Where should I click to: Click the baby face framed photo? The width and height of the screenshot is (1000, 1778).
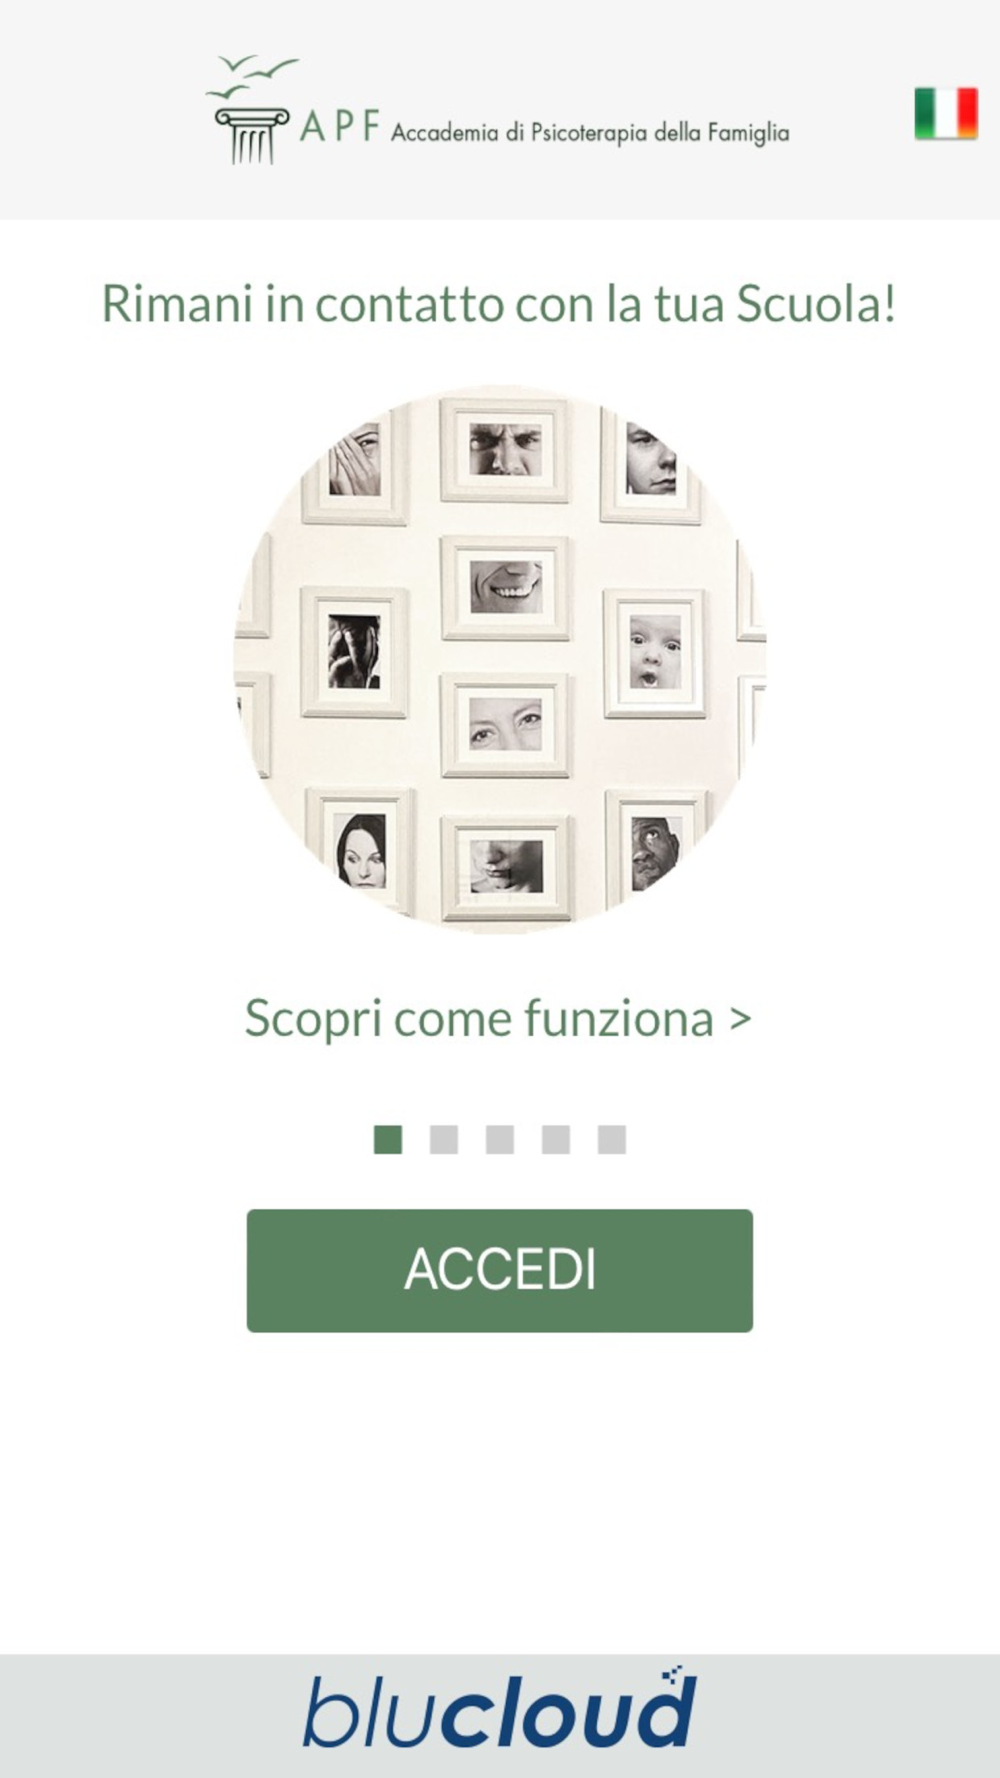[x=655, y=653]
